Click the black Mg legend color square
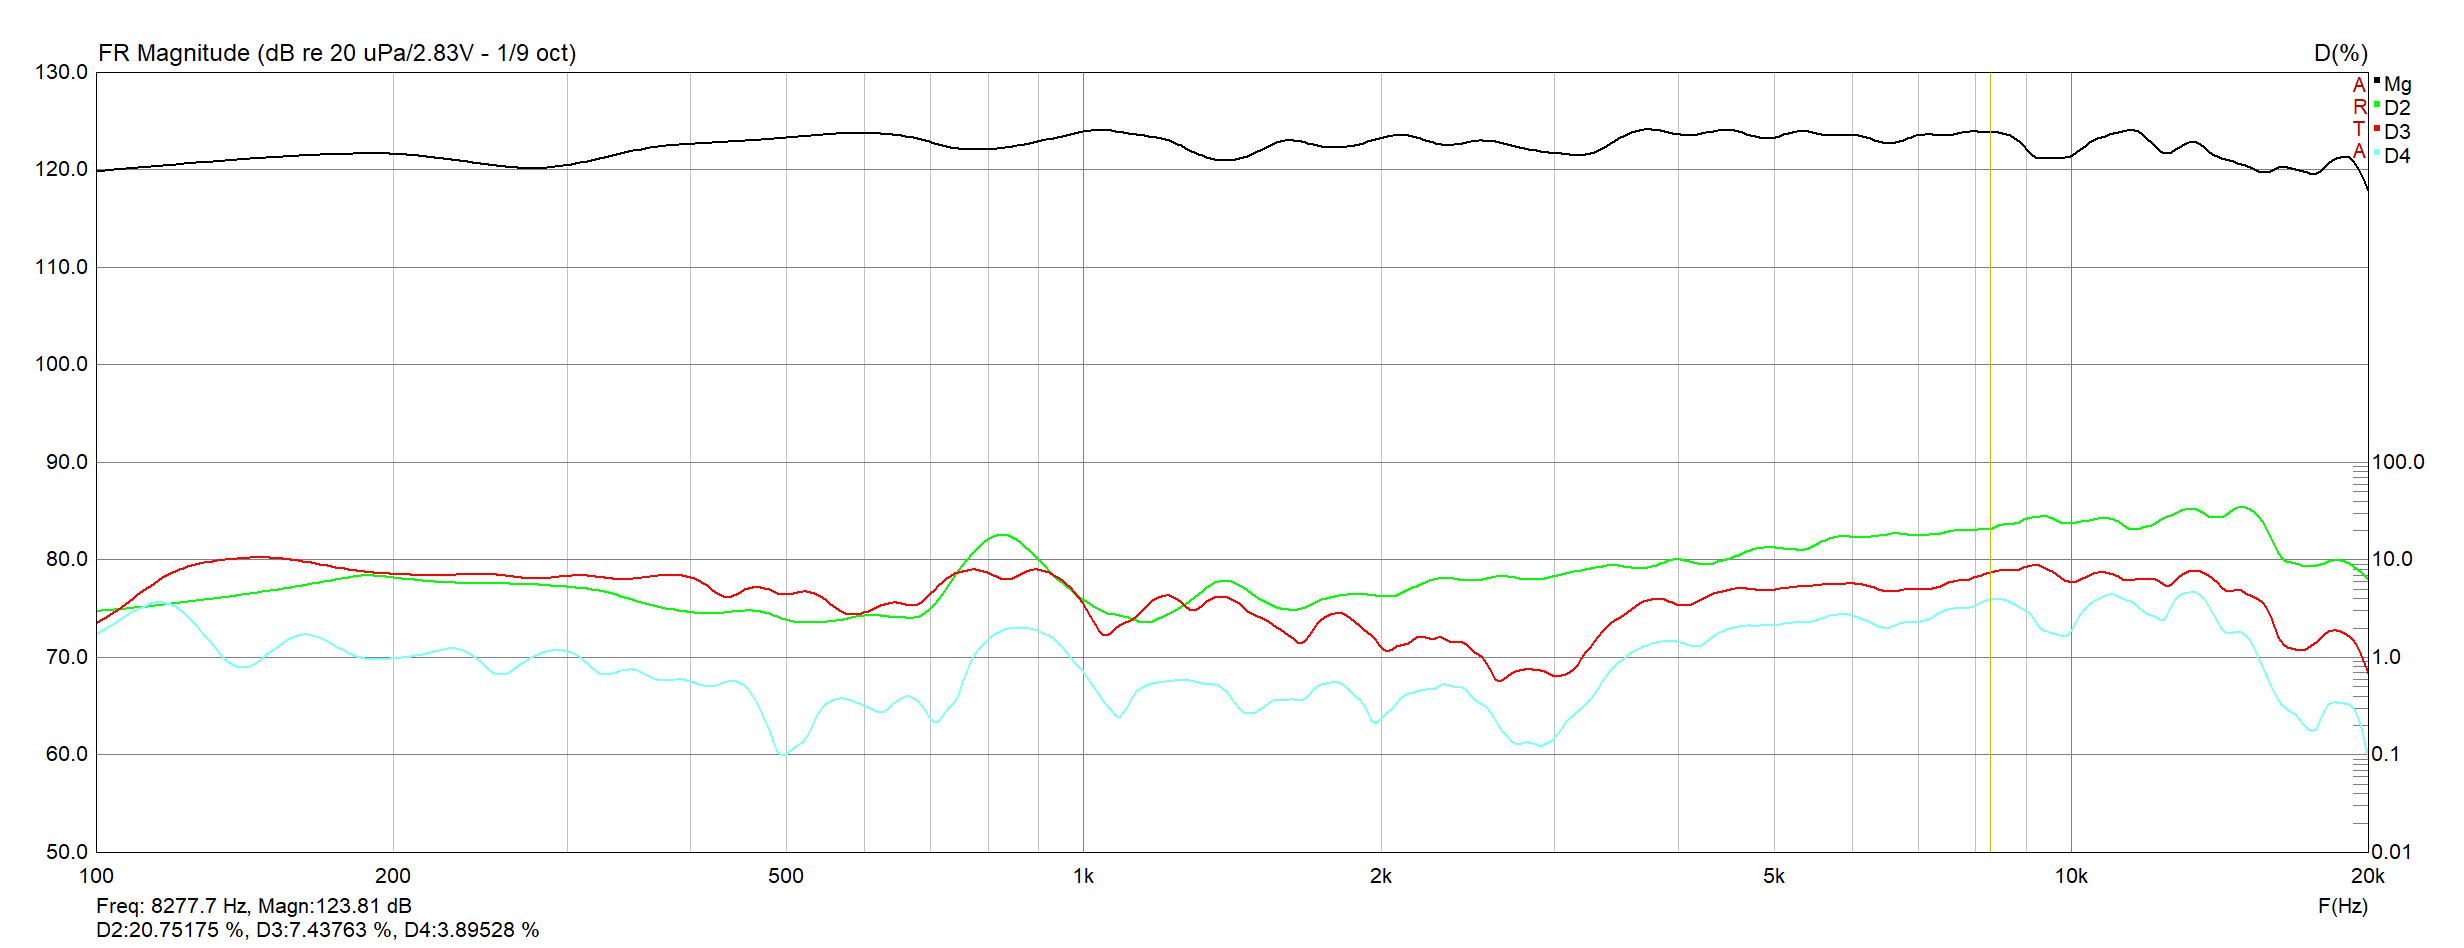The width and height of the screenshot is (2464, 948). pos(2377,80)
